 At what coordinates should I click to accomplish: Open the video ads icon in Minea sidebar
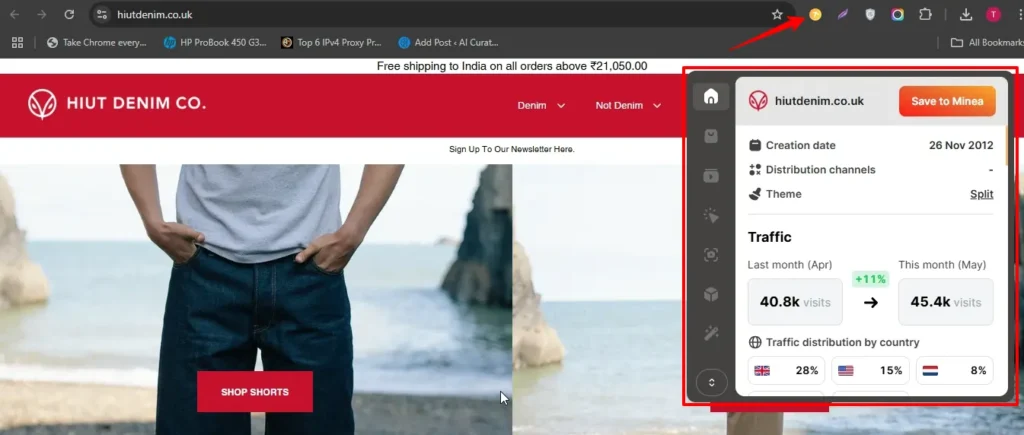click(711, 176)
